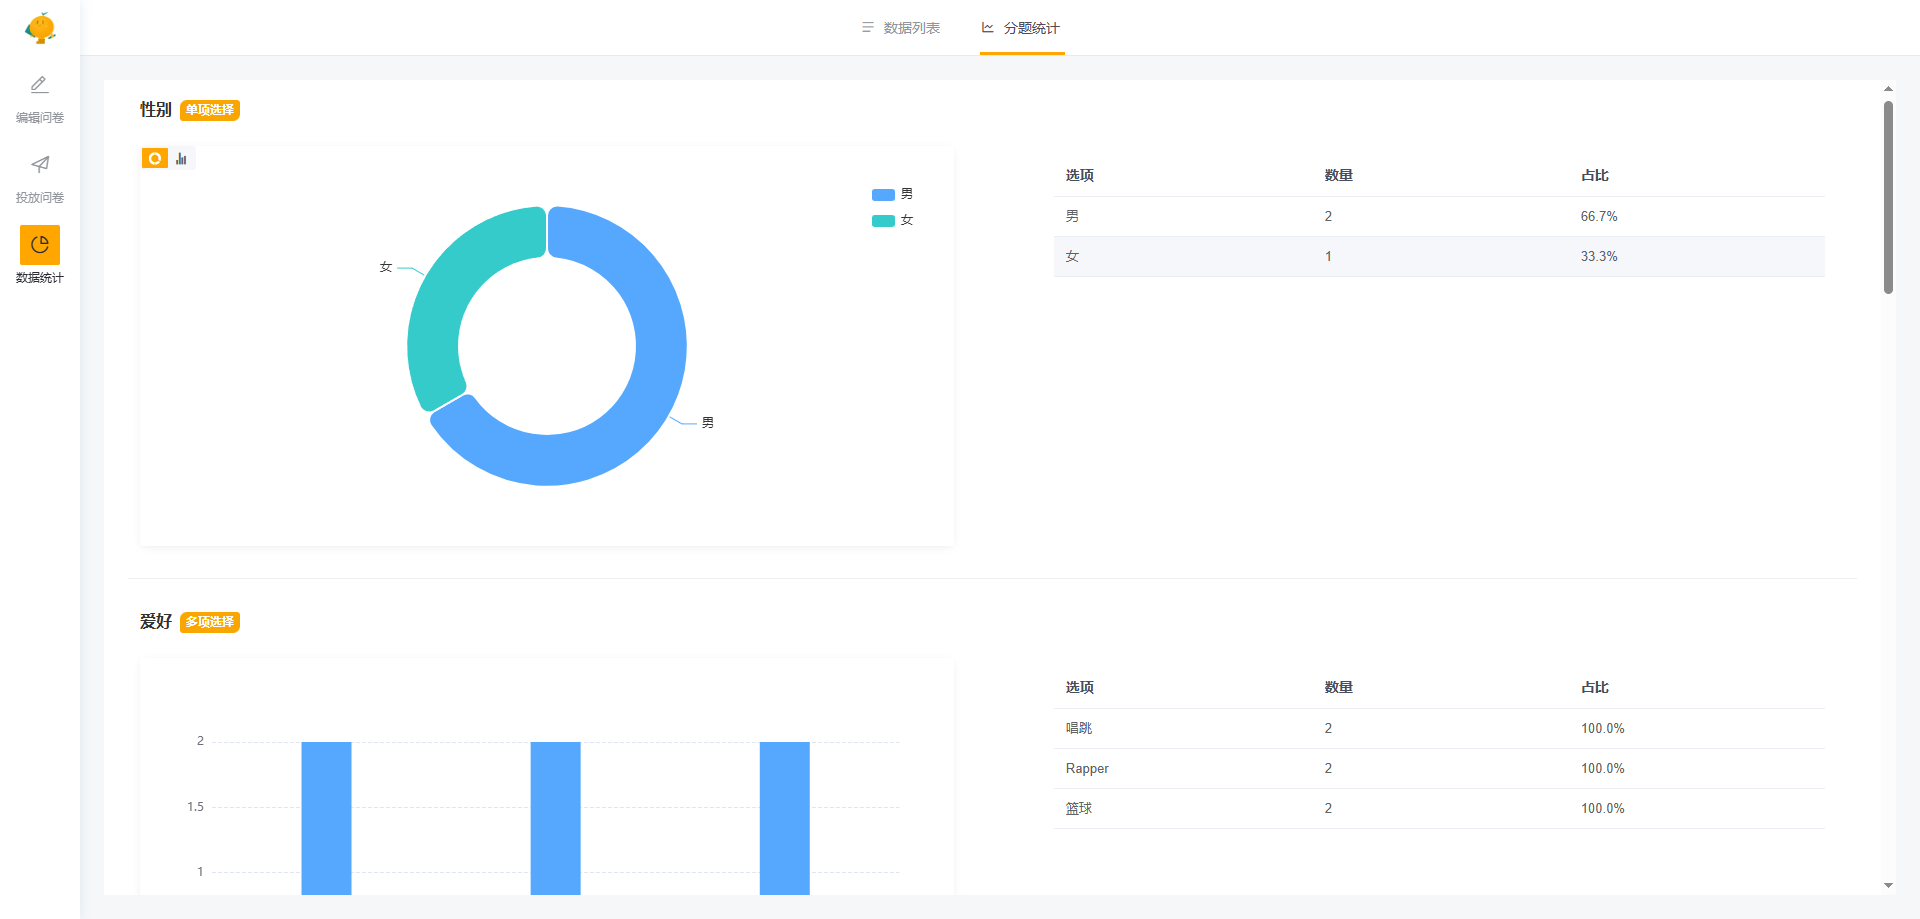The height and width of the screenshot is (919, 1920).
Task: Click the scrollbar down arrow
Action: [1888, 885]
